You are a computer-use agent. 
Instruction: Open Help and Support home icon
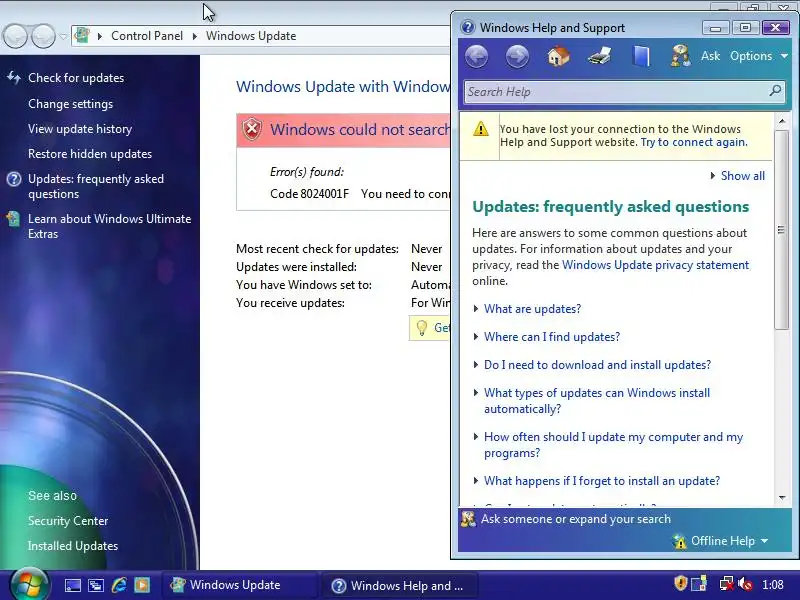[558, 56]
